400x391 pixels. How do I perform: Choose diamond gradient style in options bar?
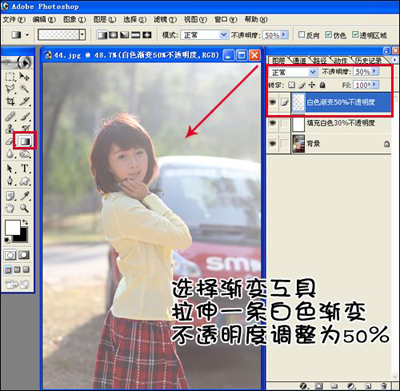tap(147, 35)
